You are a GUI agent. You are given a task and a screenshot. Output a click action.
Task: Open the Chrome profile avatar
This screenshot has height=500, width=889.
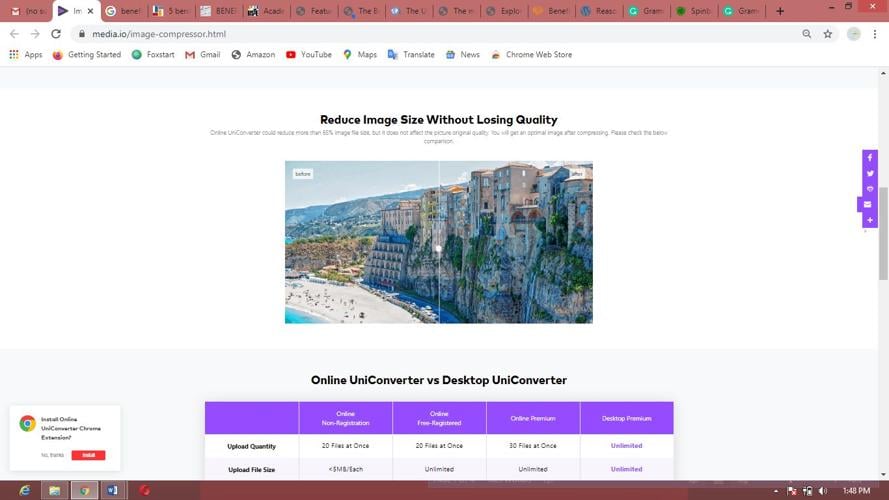[853, 34]
